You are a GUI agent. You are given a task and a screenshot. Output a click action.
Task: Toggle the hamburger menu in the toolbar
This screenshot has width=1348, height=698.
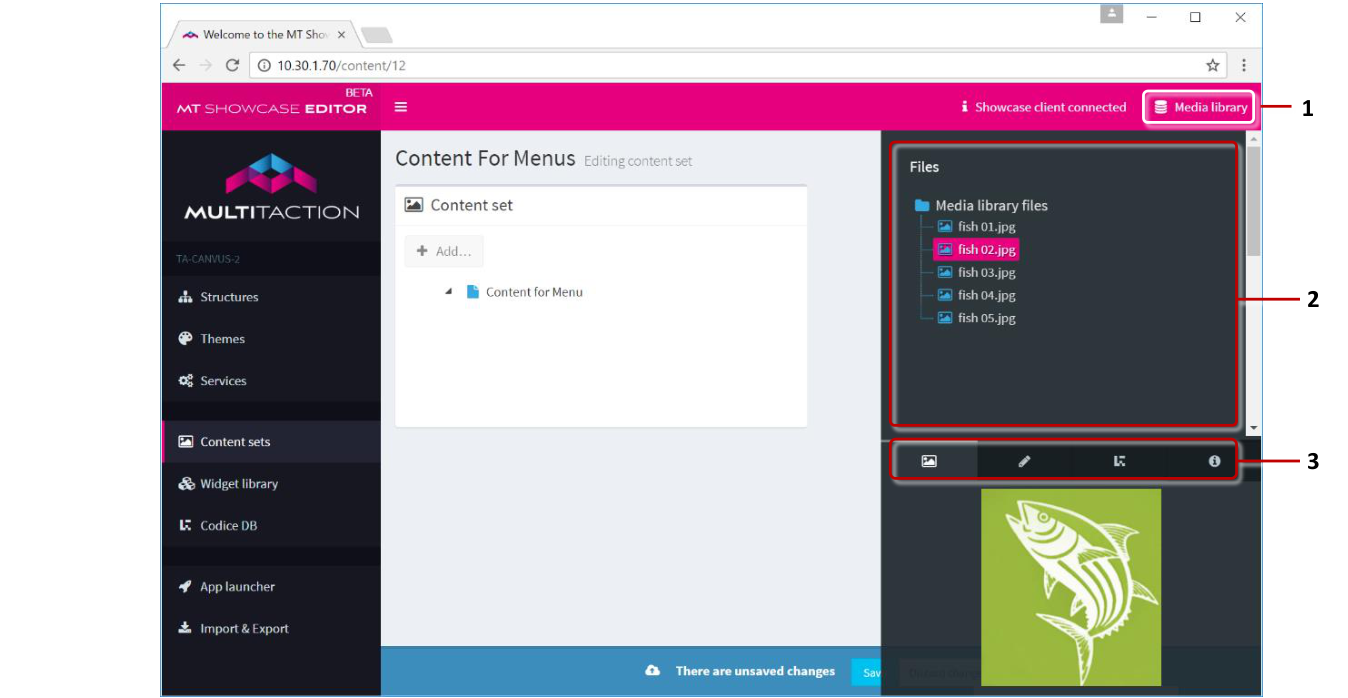pos(400,107)
